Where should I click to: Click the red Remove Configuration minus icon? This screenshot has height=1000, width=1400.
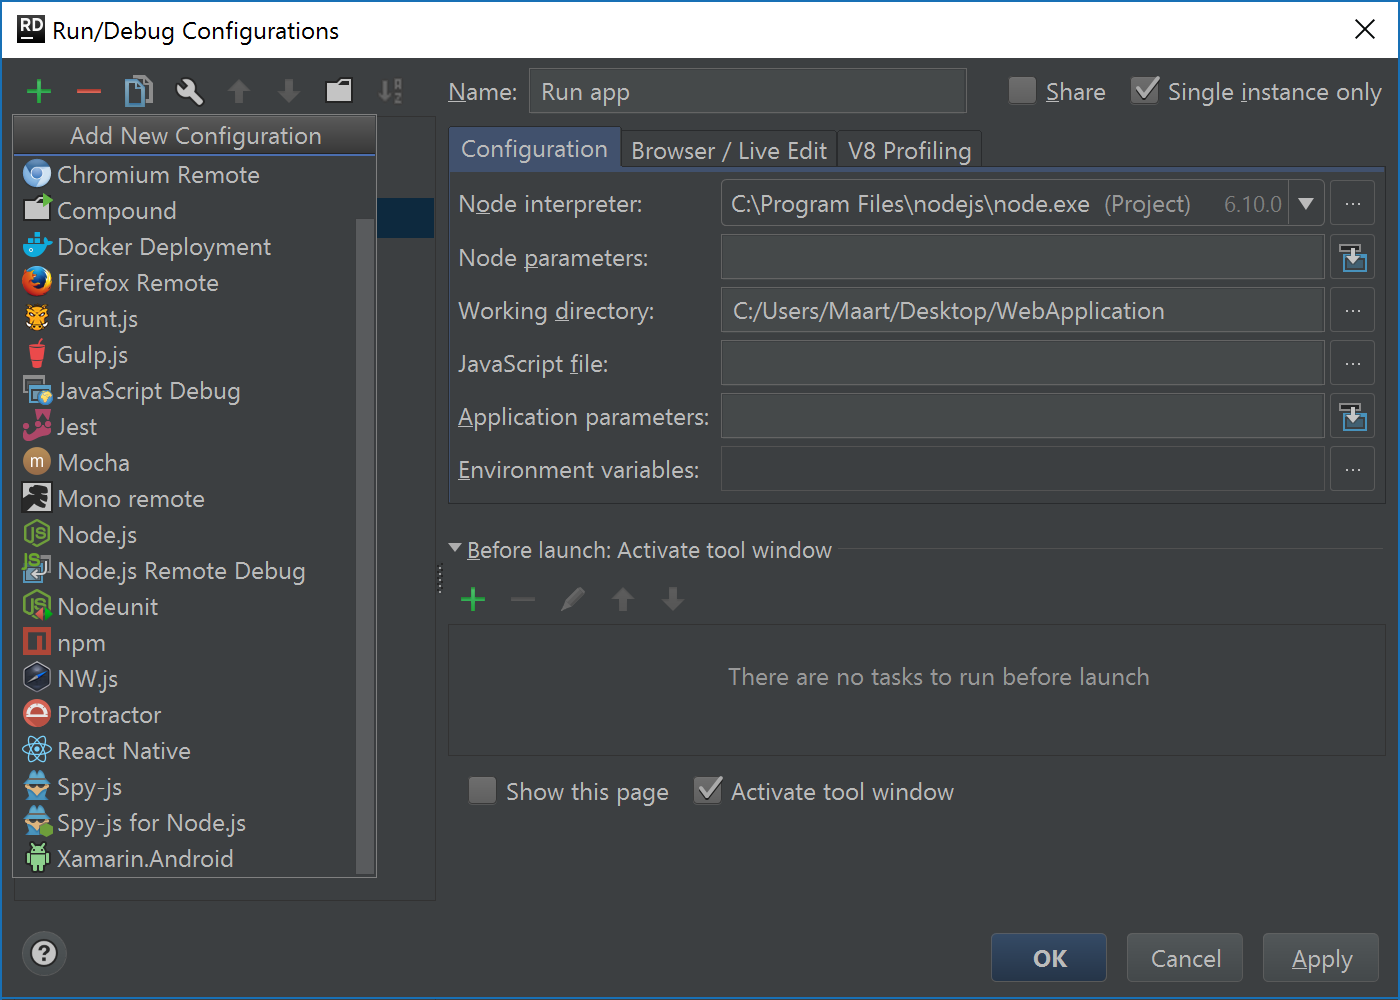coord(89,92)
